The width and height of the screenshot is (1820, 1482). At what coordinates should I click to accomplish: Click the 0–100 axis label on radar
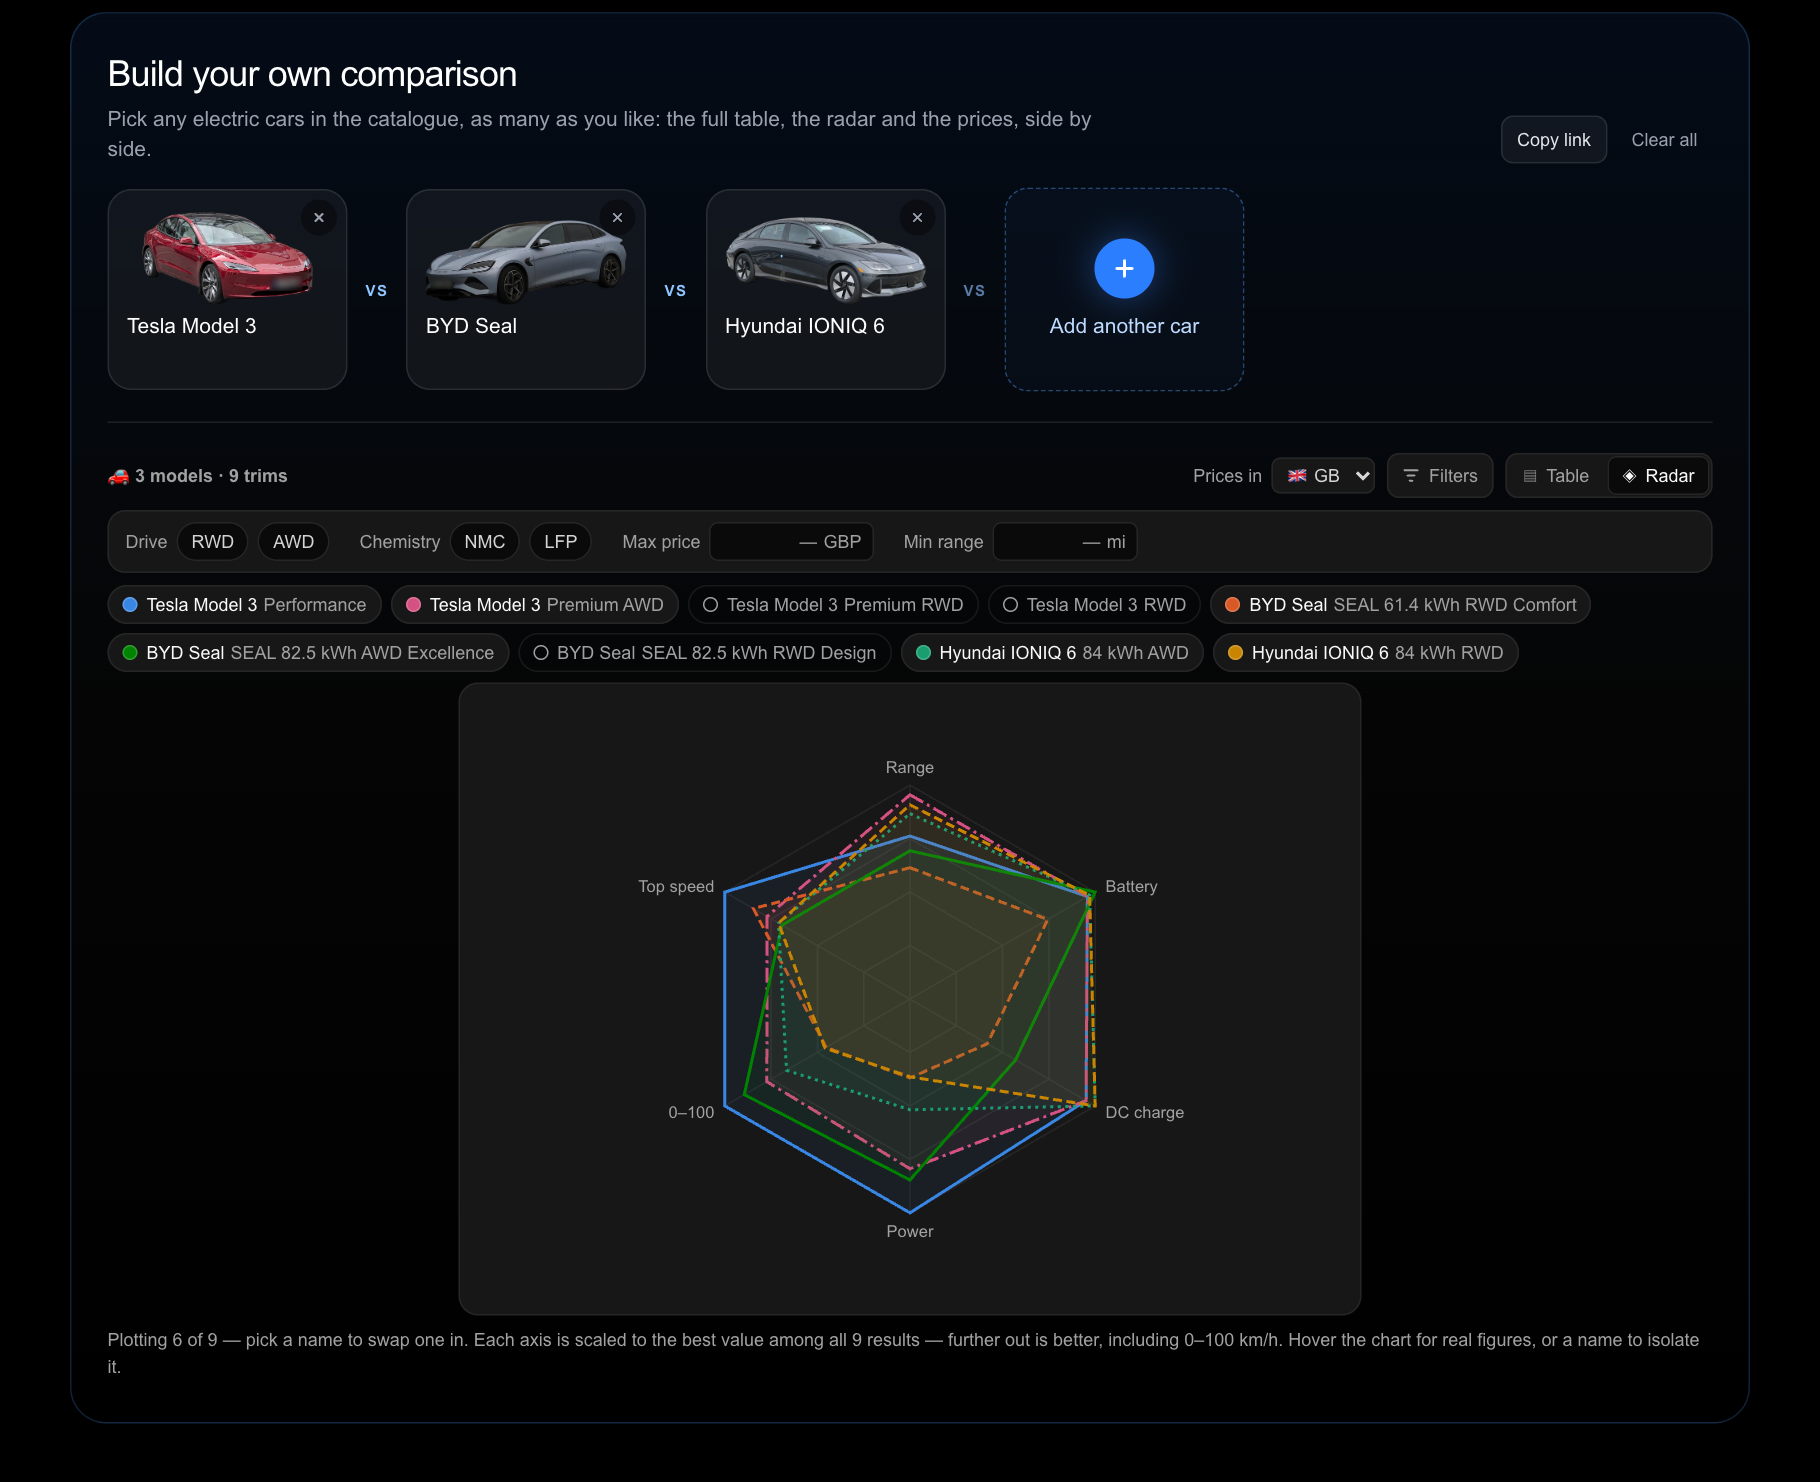click(691, 1113)
